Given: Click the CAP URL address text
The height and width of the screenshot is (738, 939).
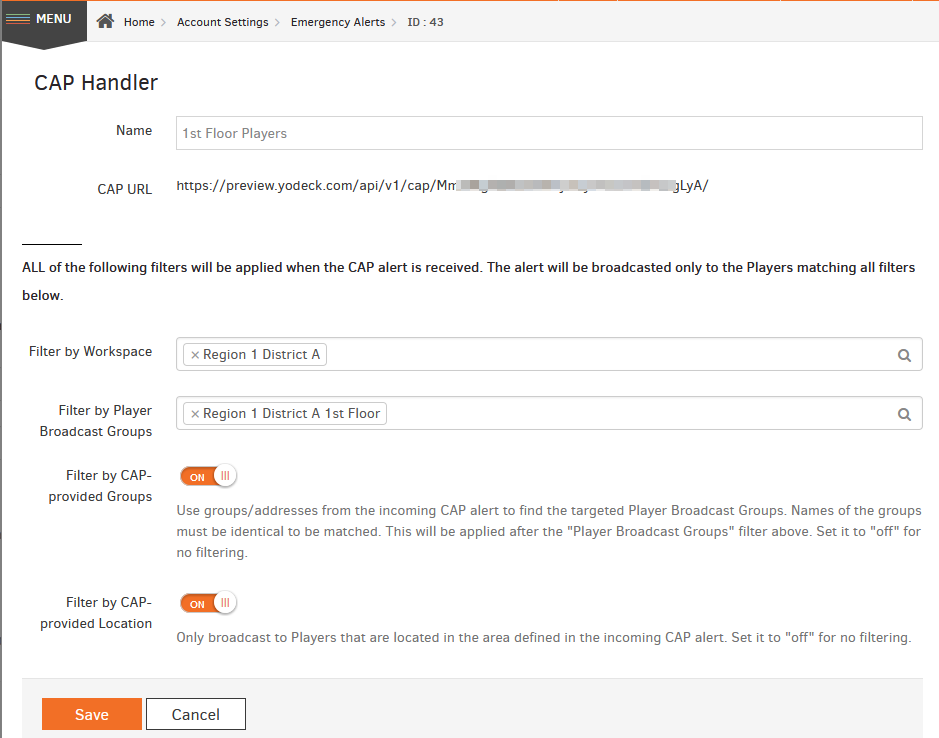Looking at the screenshot, I should (442, 186).
